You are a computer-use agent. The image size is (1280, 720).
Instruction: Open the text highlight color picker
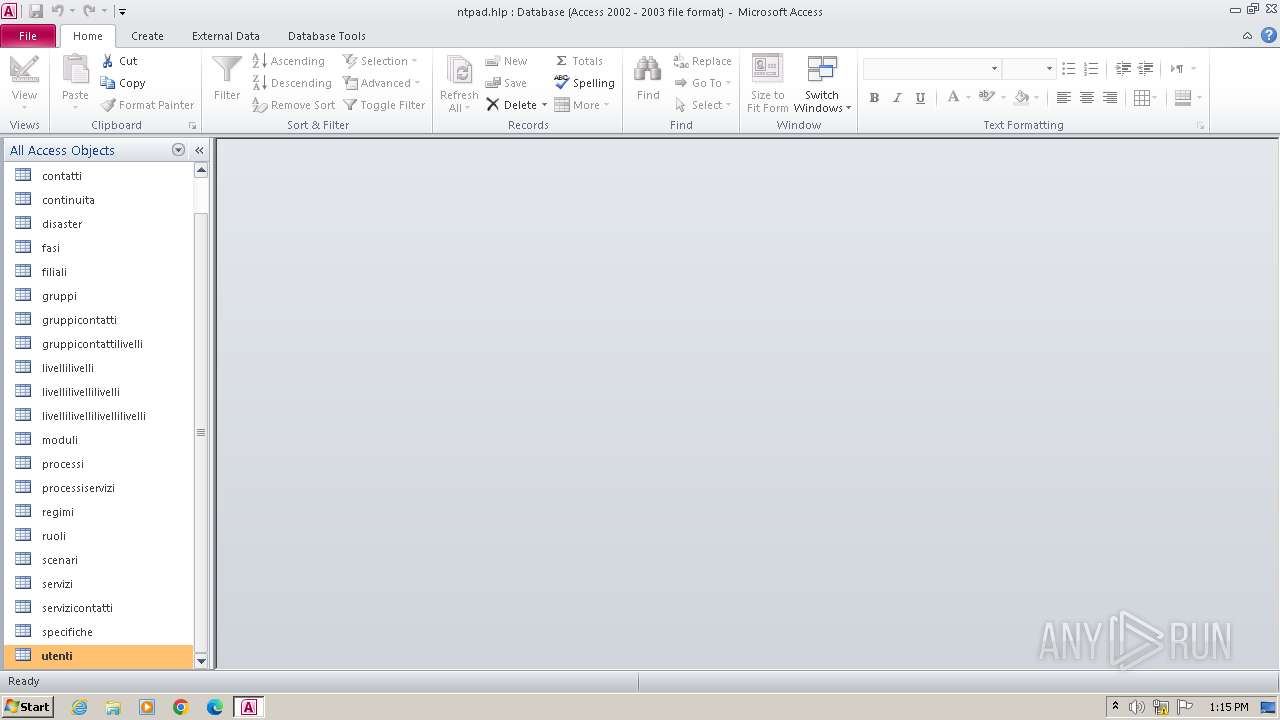click(x=992, y=97)
